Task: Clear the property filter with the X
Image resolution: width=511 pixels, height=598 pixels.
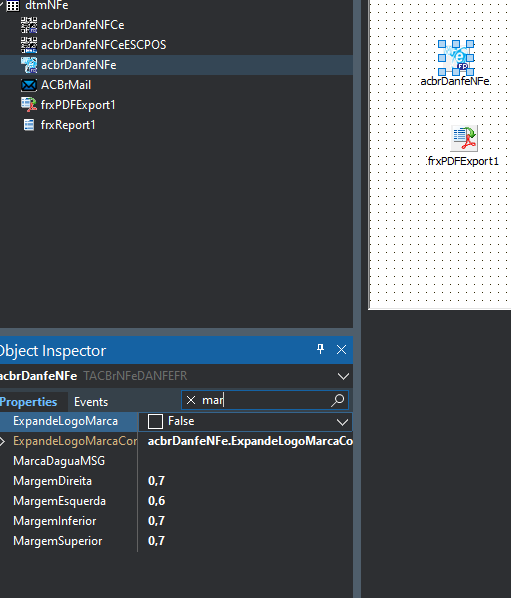Action: point(191,400)
